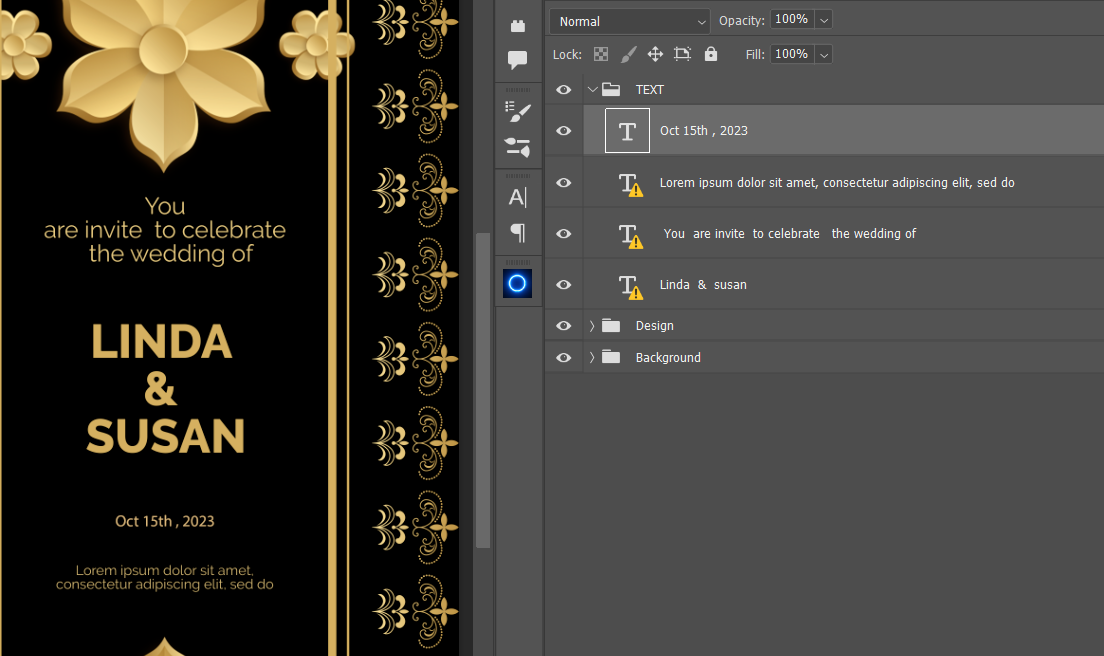
Task: Hide the Linda & susan text layer
Action: coord(564,285)
